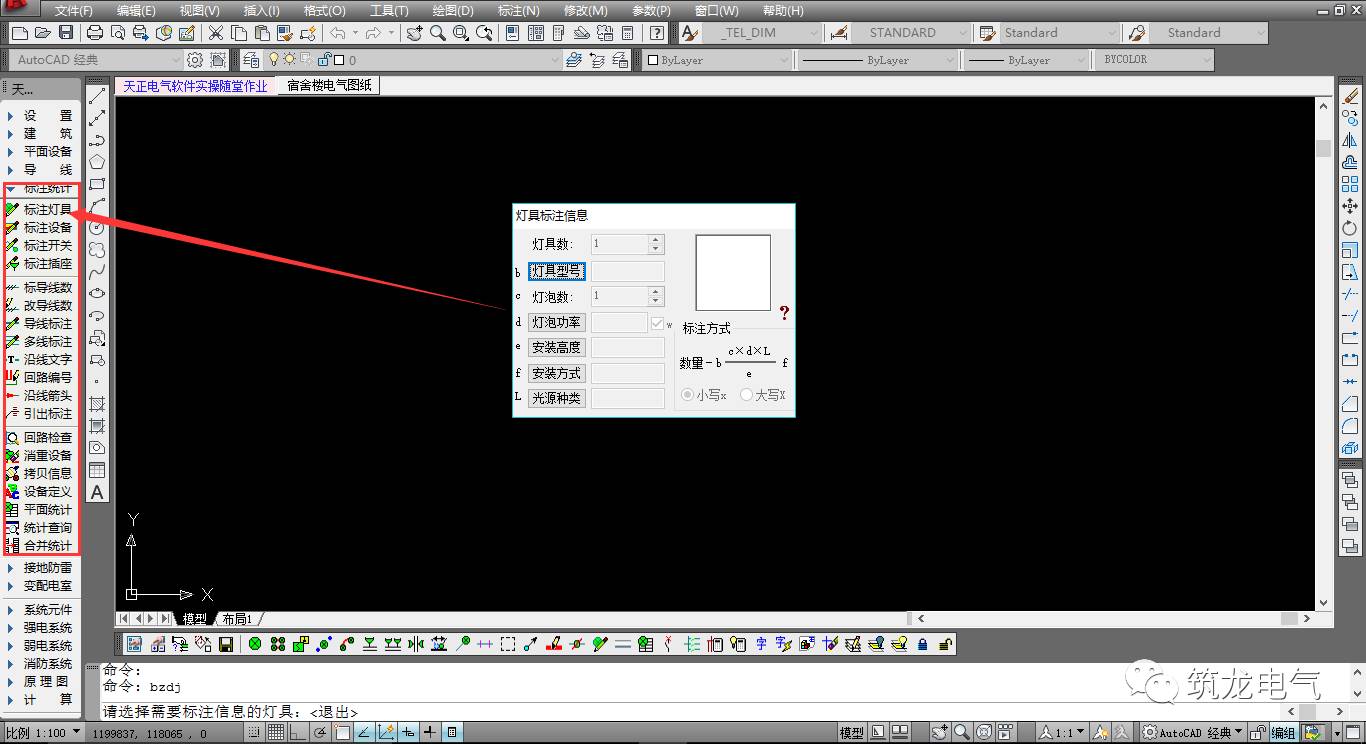Select the Mirror tool in modify toolbar
Viewport: 1366px width, 744px height.
pyautogui.click(x=1350, y=141)
